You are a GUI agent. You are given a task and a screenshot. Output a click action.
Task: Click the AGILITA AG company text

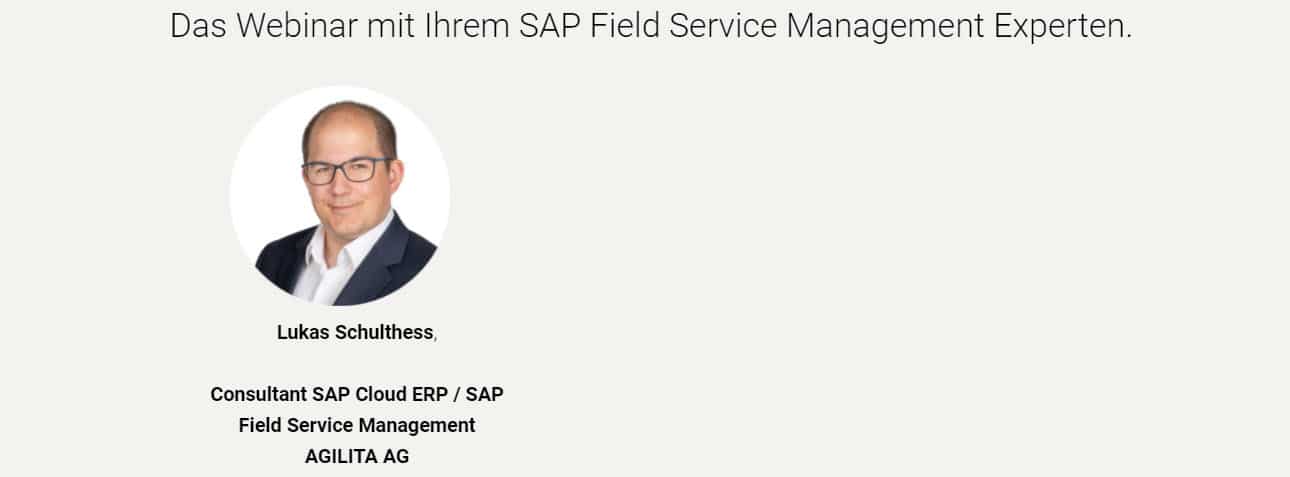click(357, 456)
